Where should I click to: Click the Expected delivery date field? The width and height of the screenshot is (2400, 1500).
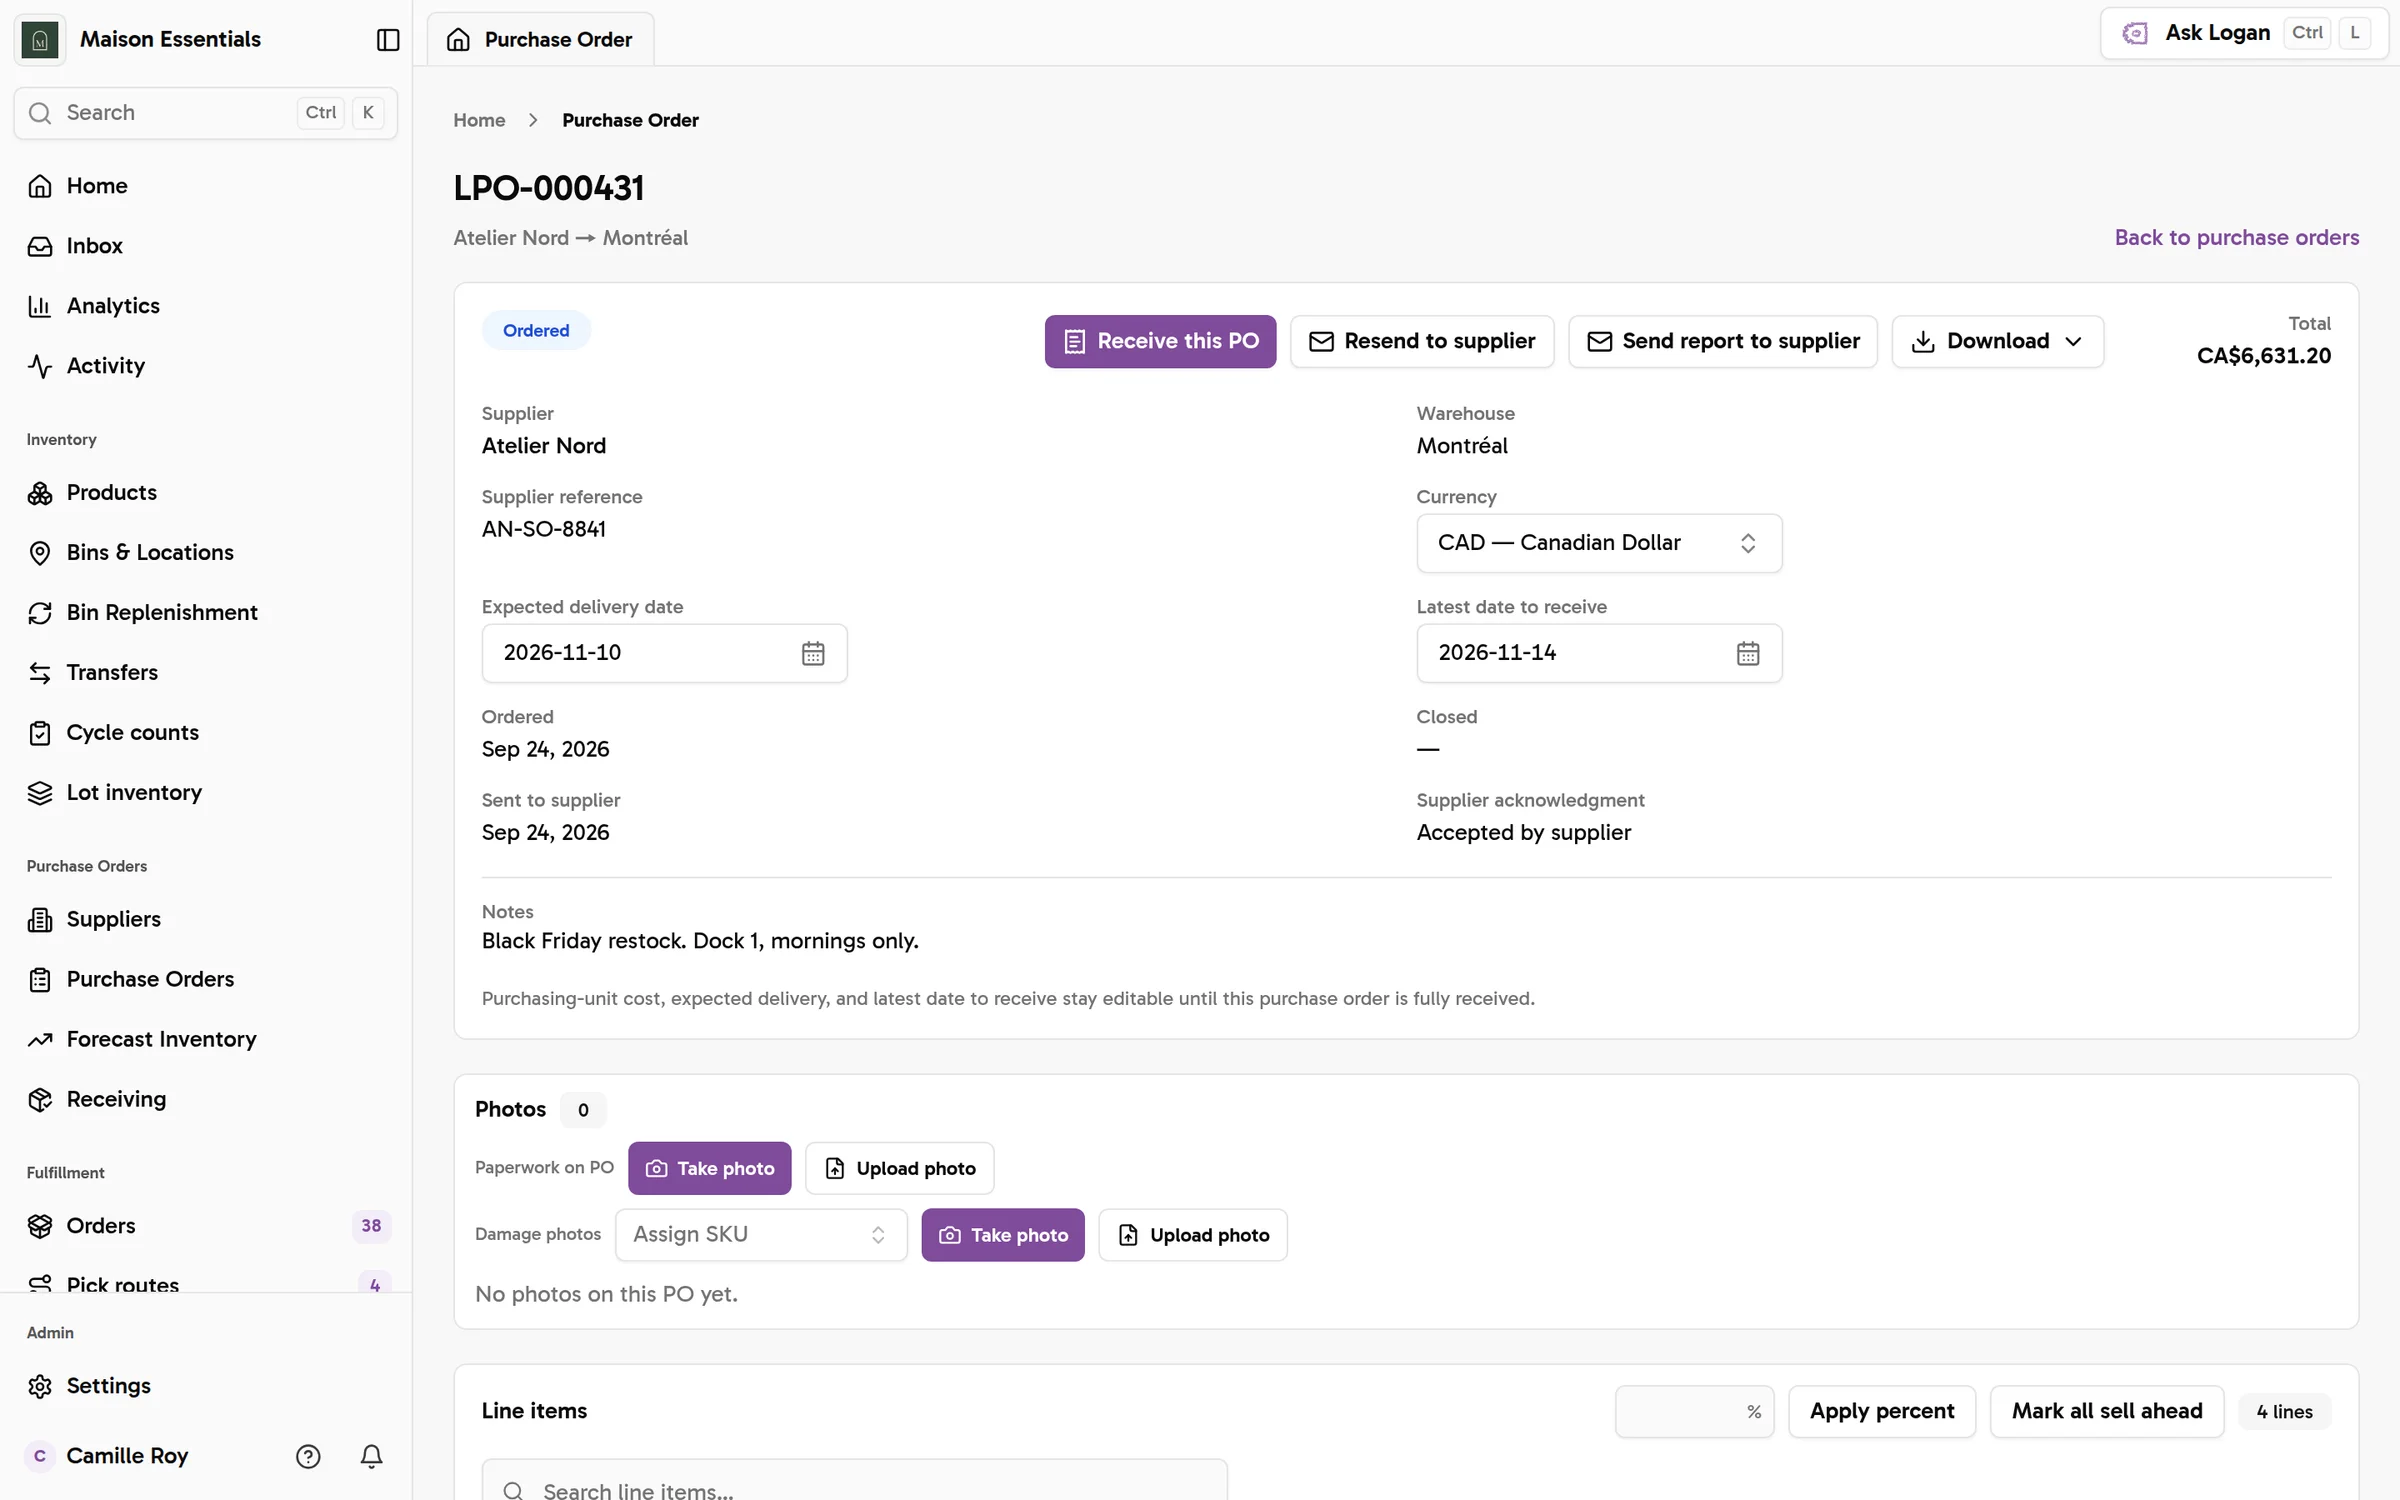click(664, 653)
